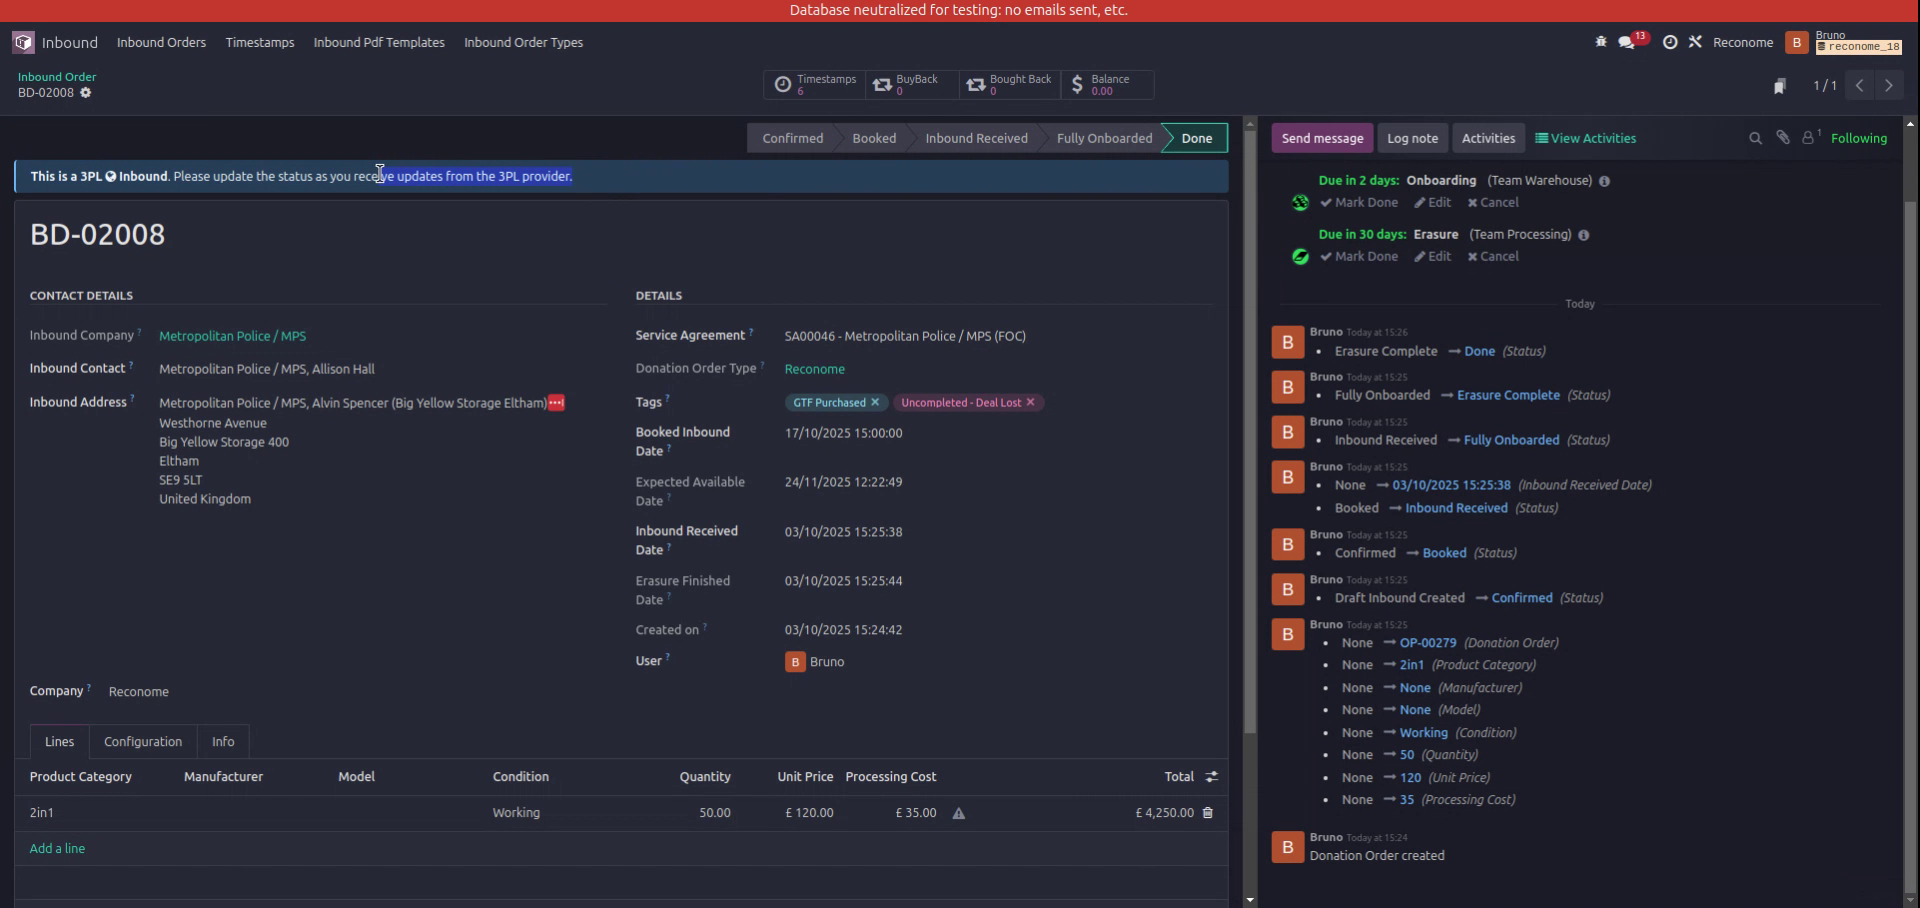View followers via the person icon
The image size is (1920, 908).
[x=1807, y=138]
